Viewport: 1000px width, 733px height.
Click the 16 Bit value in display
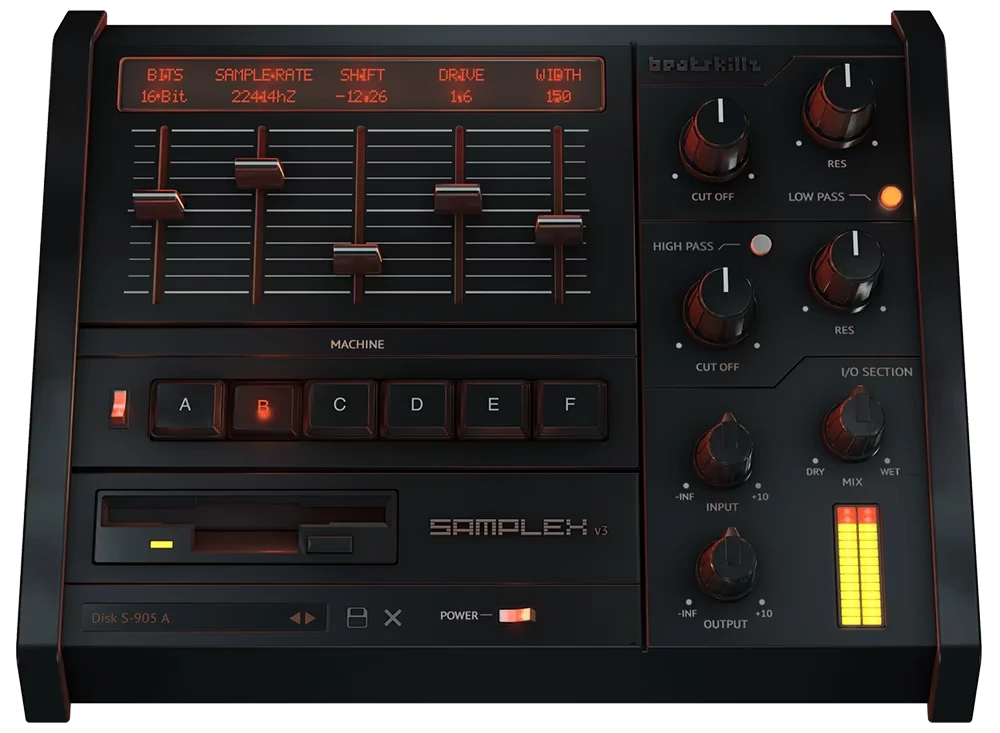(164, 96)
